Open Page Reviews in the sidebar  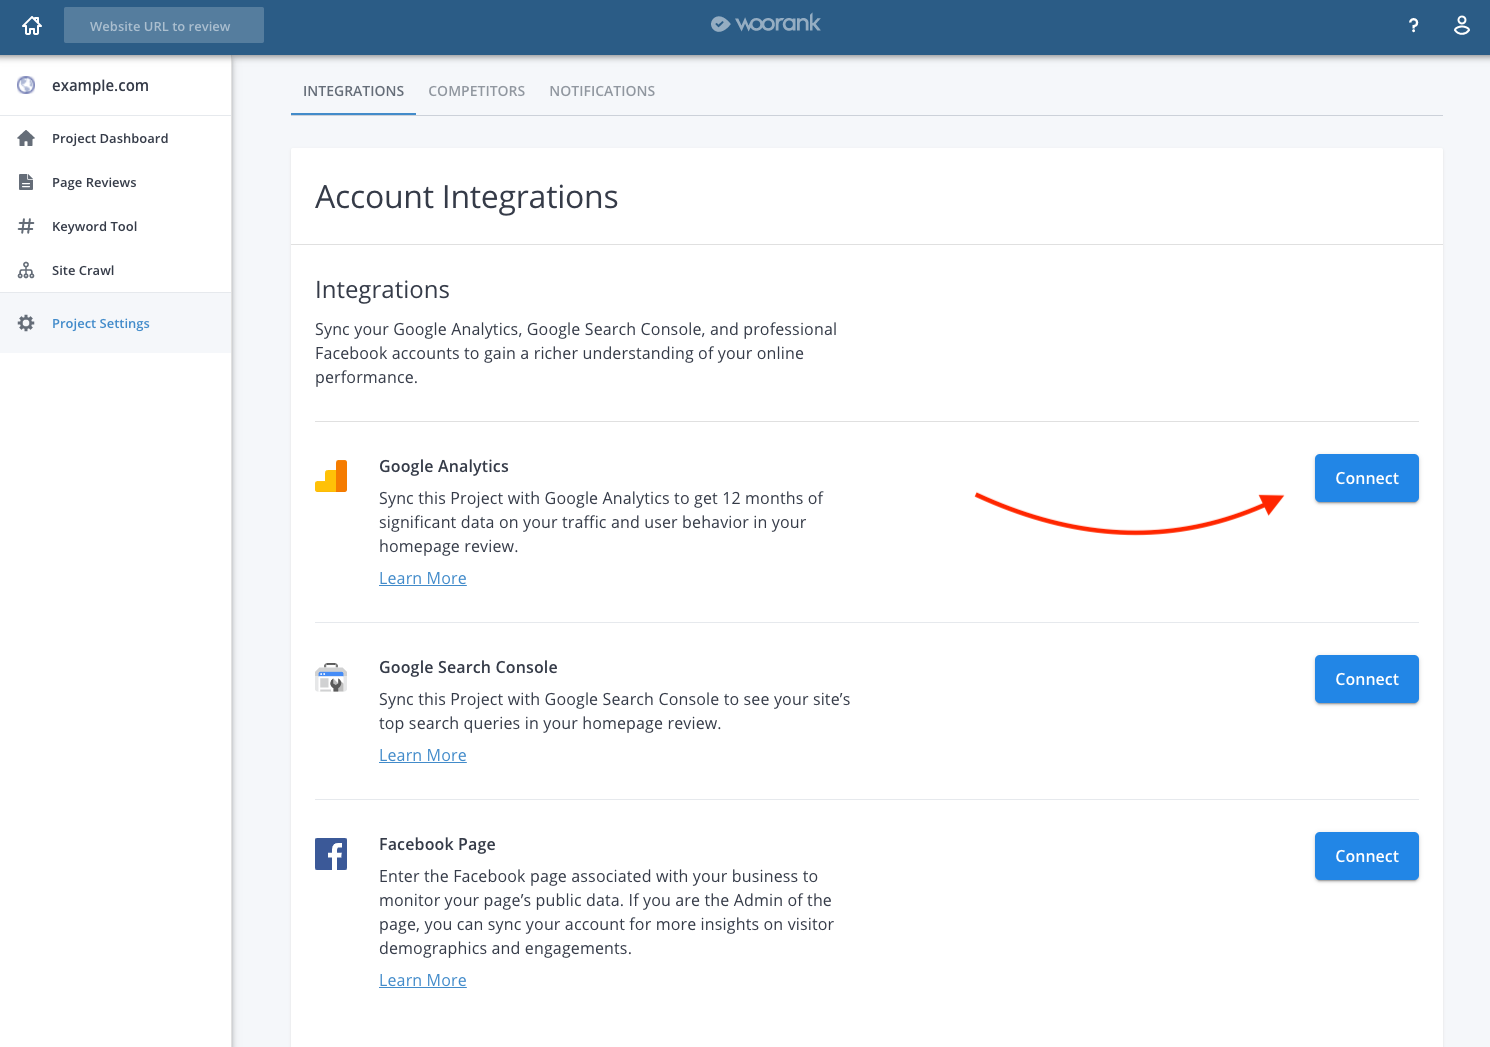click(x=116, y=182)
